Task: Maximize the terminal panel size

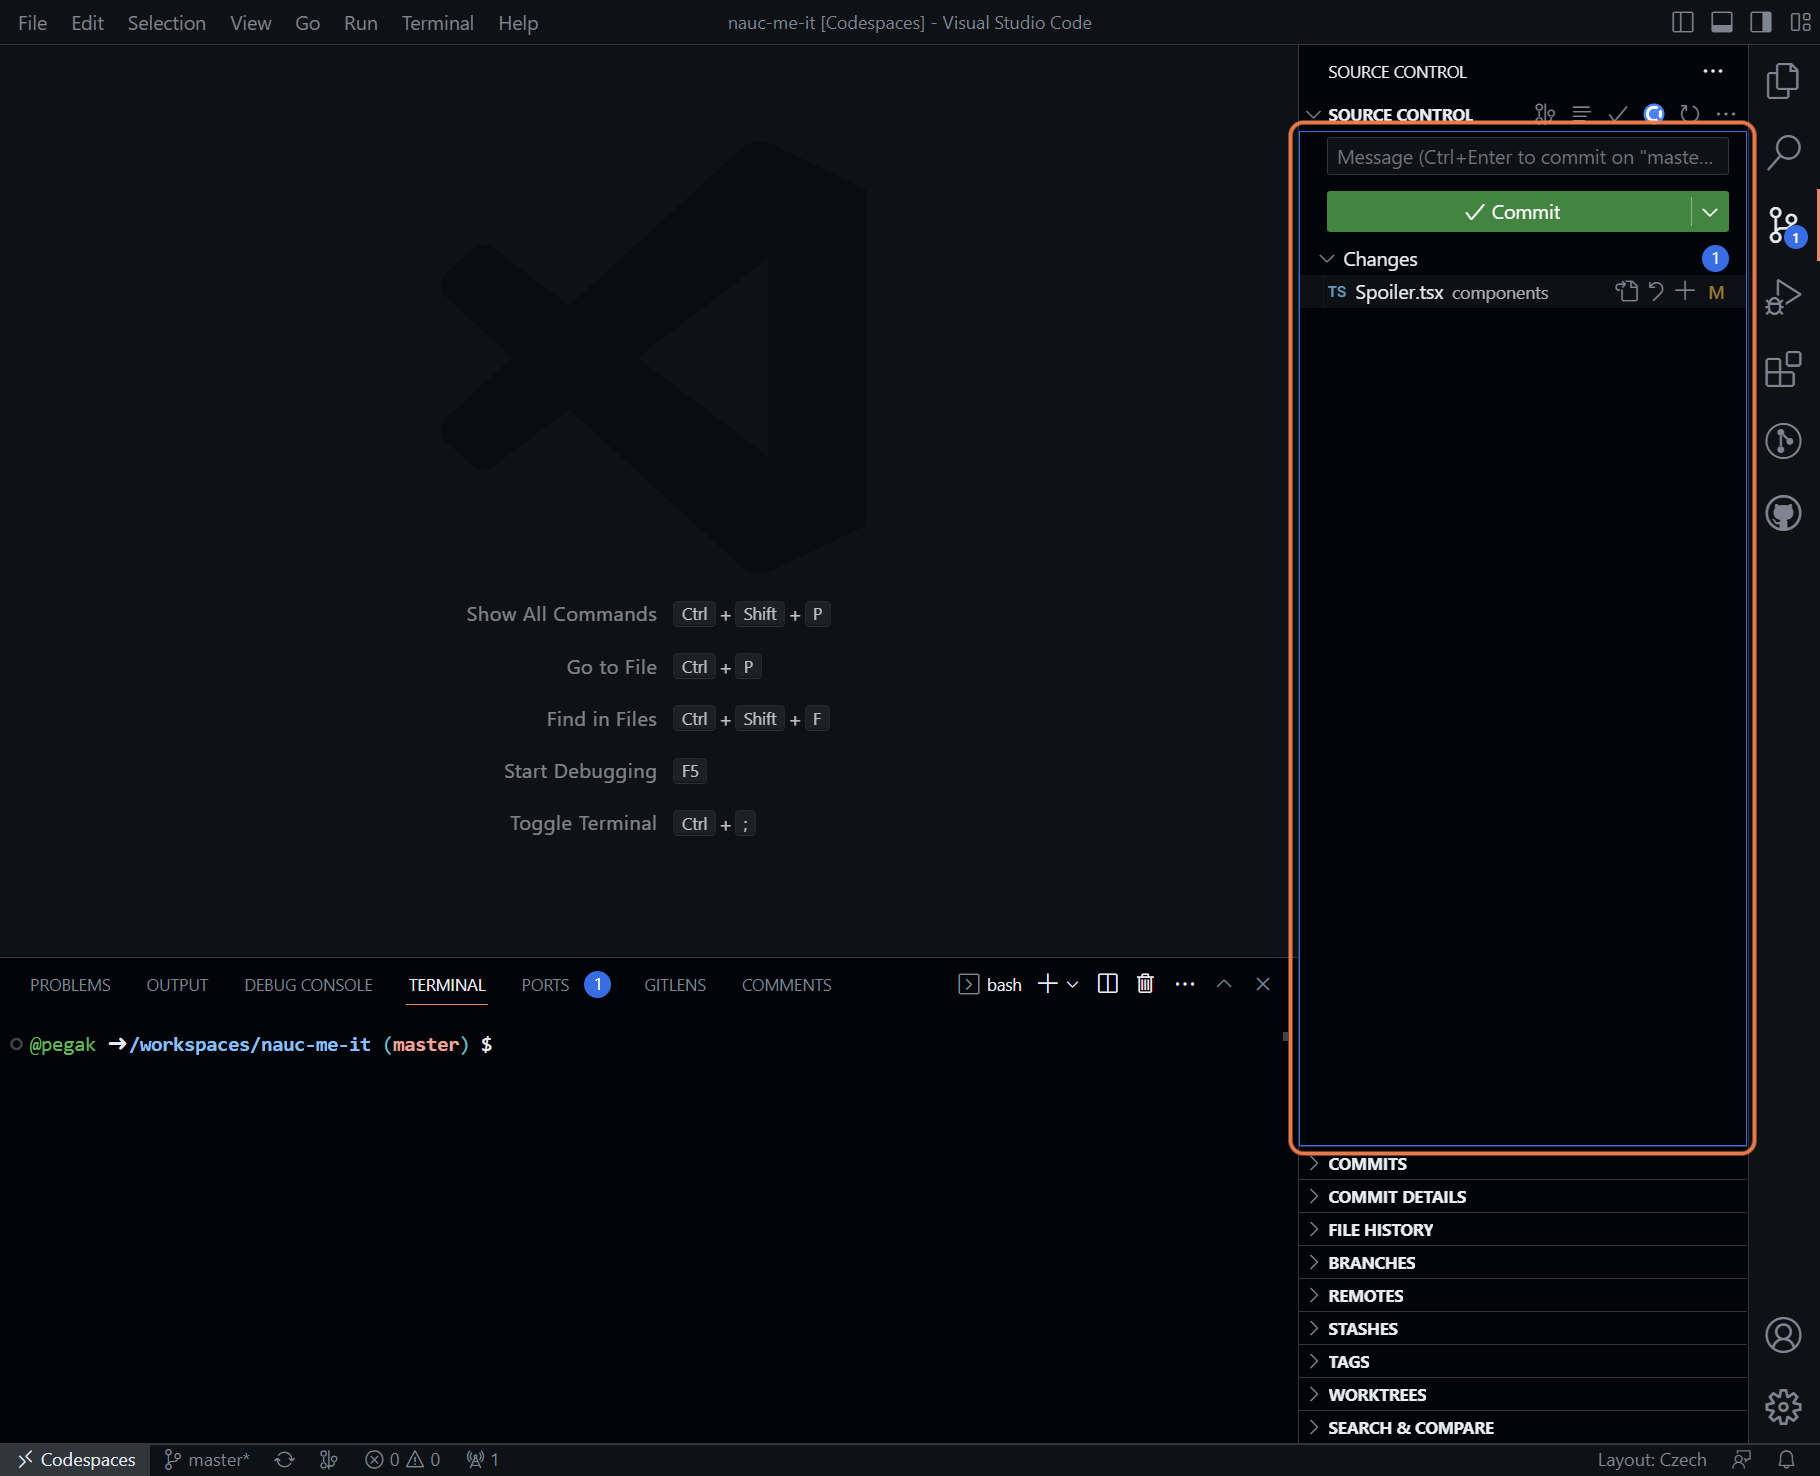Action: [x=1224, y=984]
